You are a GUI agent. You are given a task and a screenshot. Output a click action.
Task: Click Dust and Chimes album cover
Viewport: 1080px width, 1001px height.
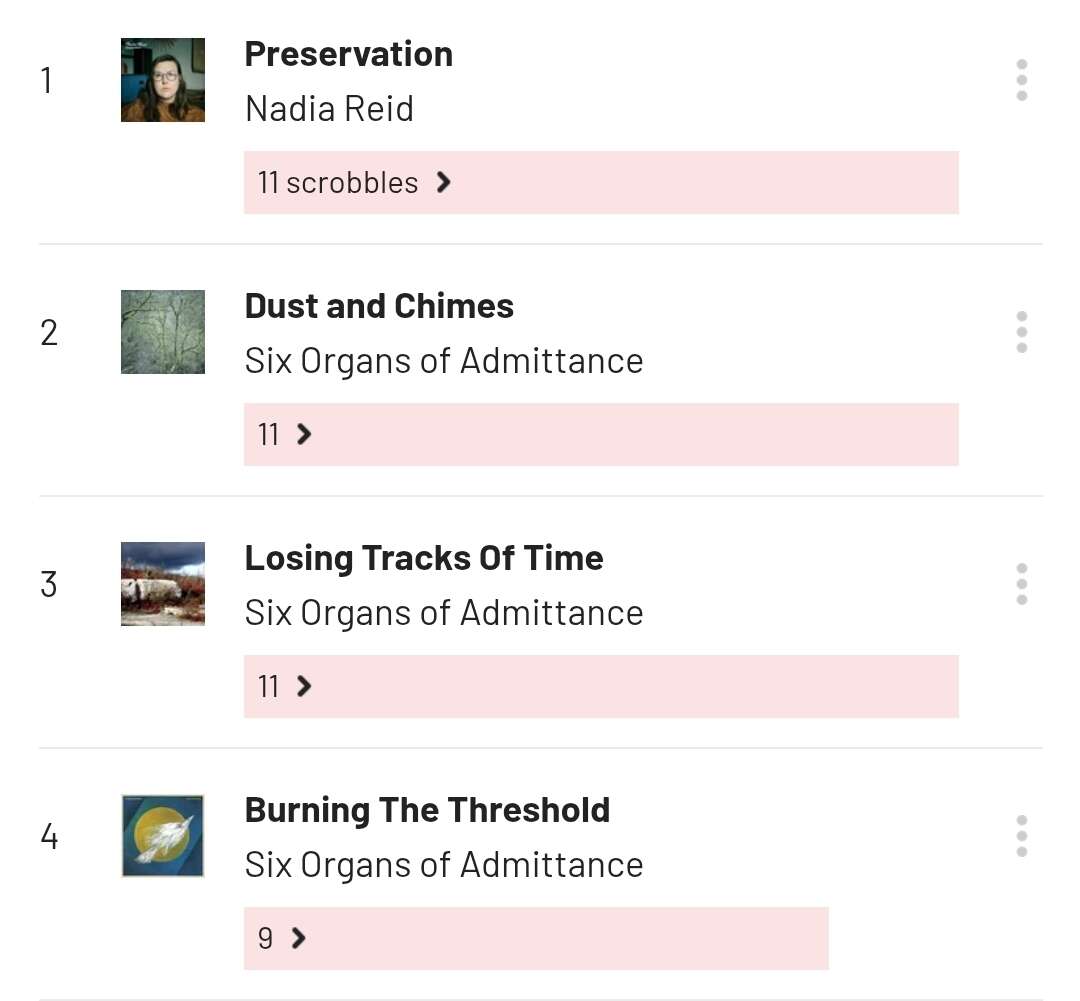(163, 332)
